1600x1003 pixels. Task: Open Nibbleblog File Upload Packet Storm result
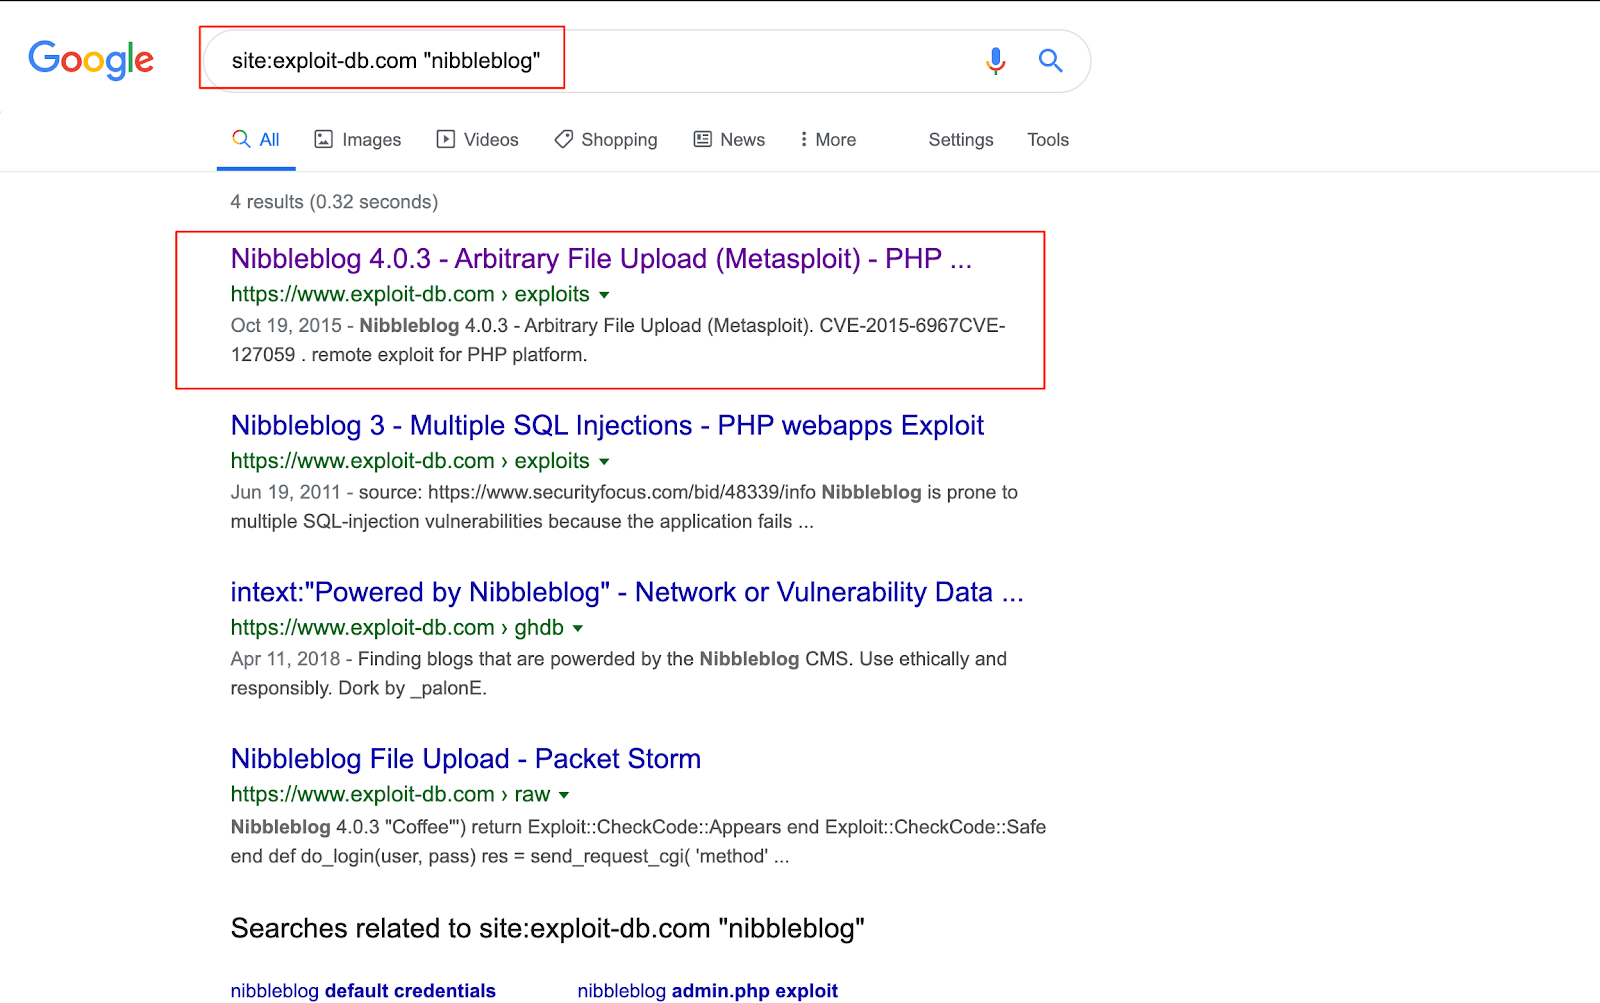(x=466, y=759)
